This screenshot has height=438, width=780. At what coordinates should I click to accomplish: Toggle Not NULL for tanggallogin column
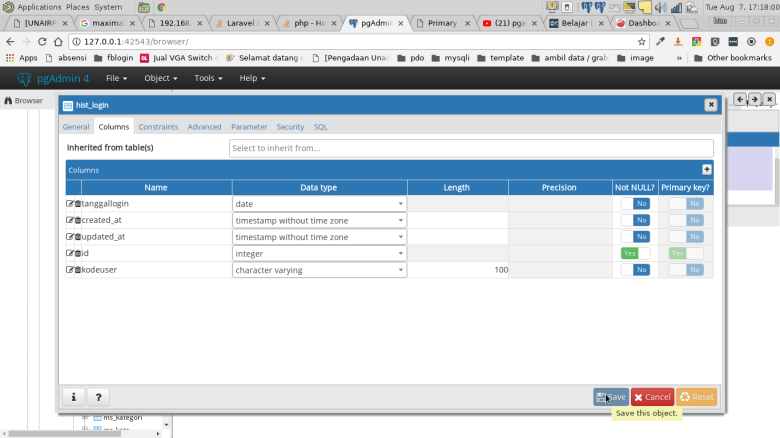(635, 204)
